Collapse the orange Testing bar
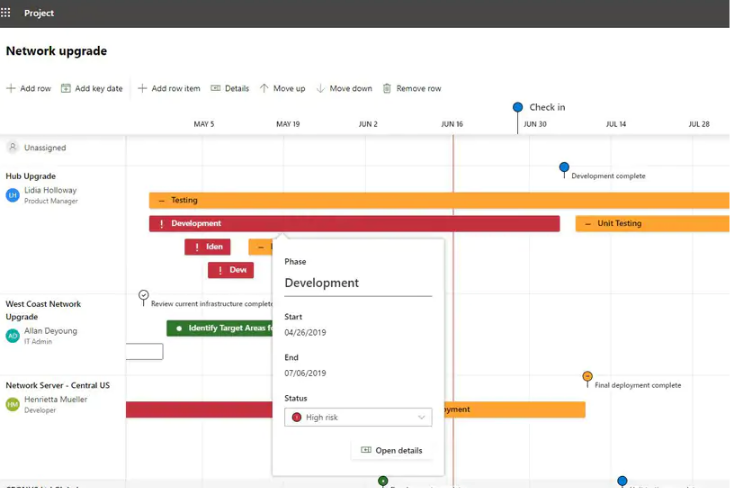 point(162,200)
